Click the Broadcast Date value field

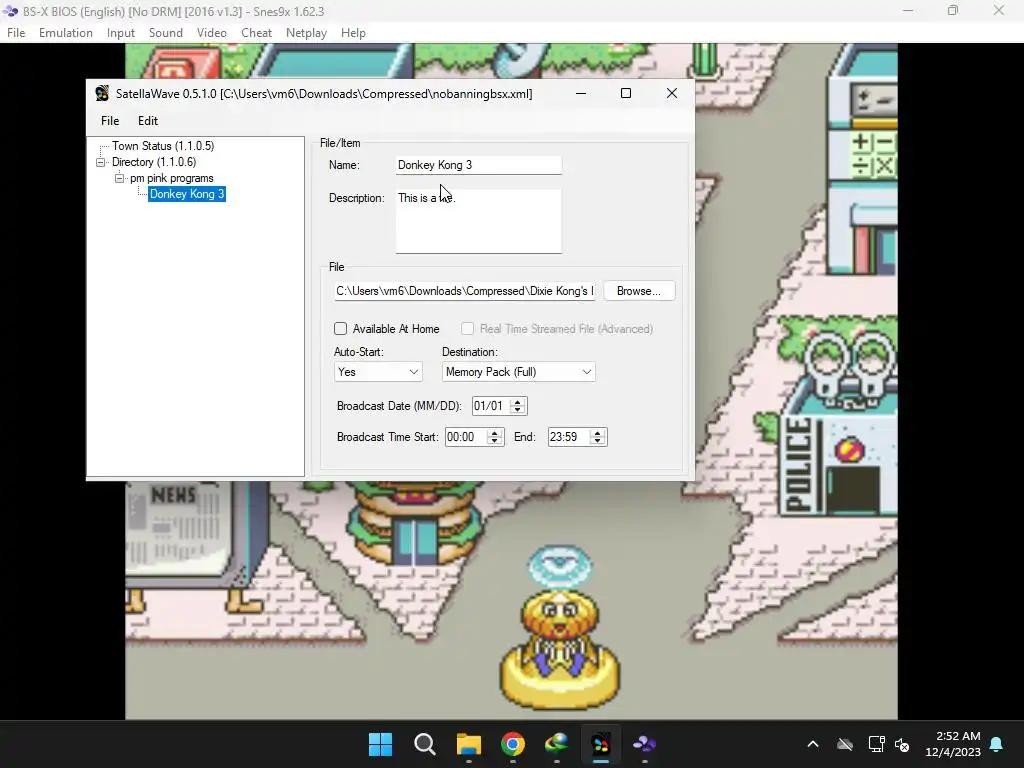point(491,406)
